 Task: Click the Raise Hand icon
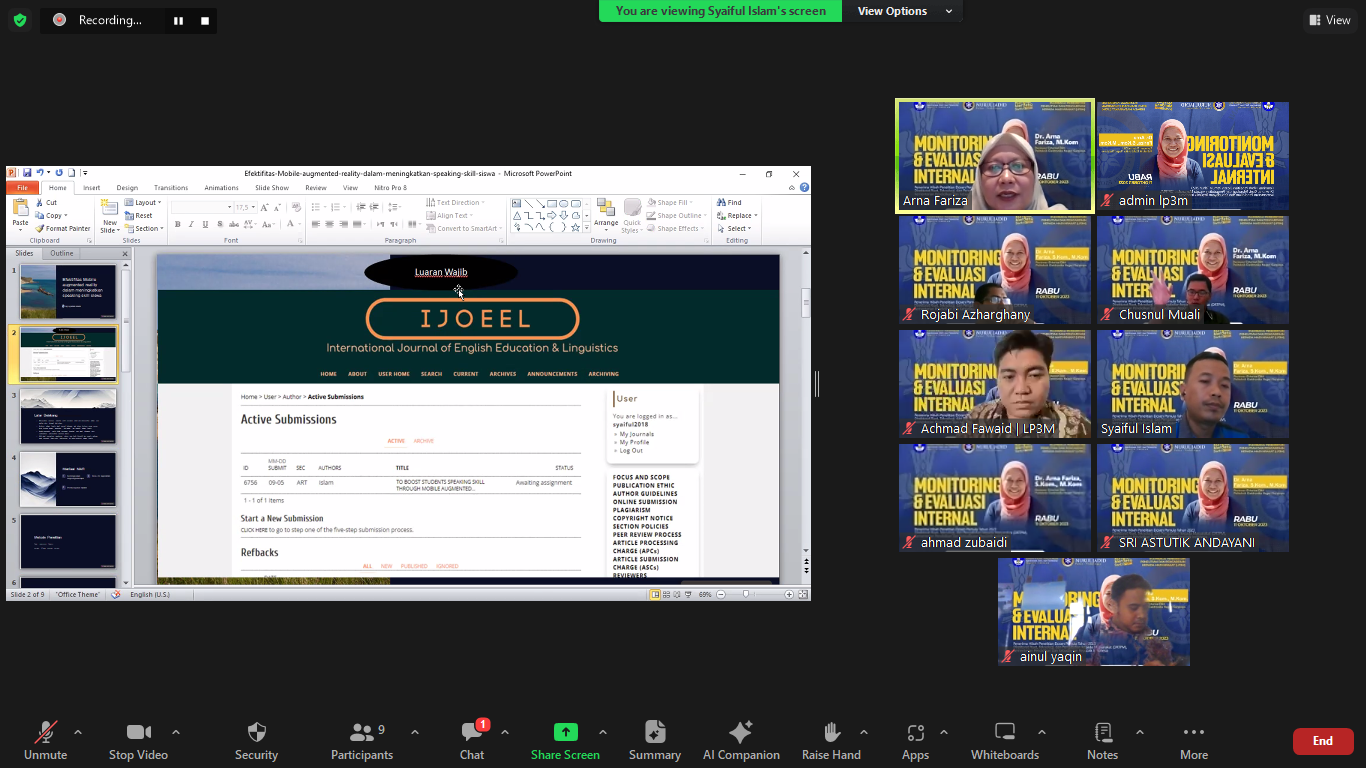(x=831, y=733)
